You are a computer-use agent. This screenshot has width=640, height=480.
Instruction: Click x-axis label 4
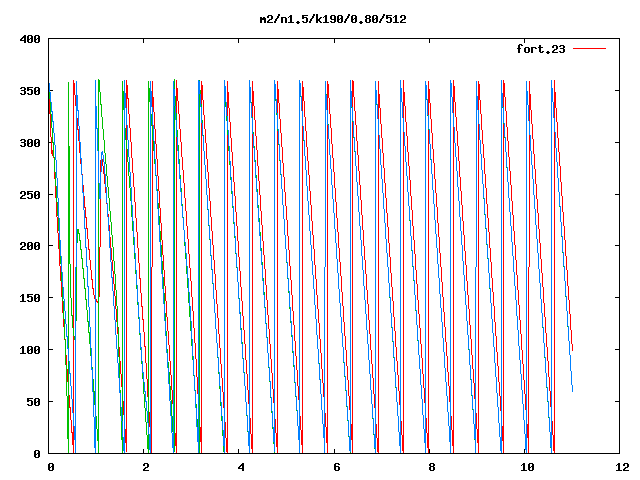[241, 467]
